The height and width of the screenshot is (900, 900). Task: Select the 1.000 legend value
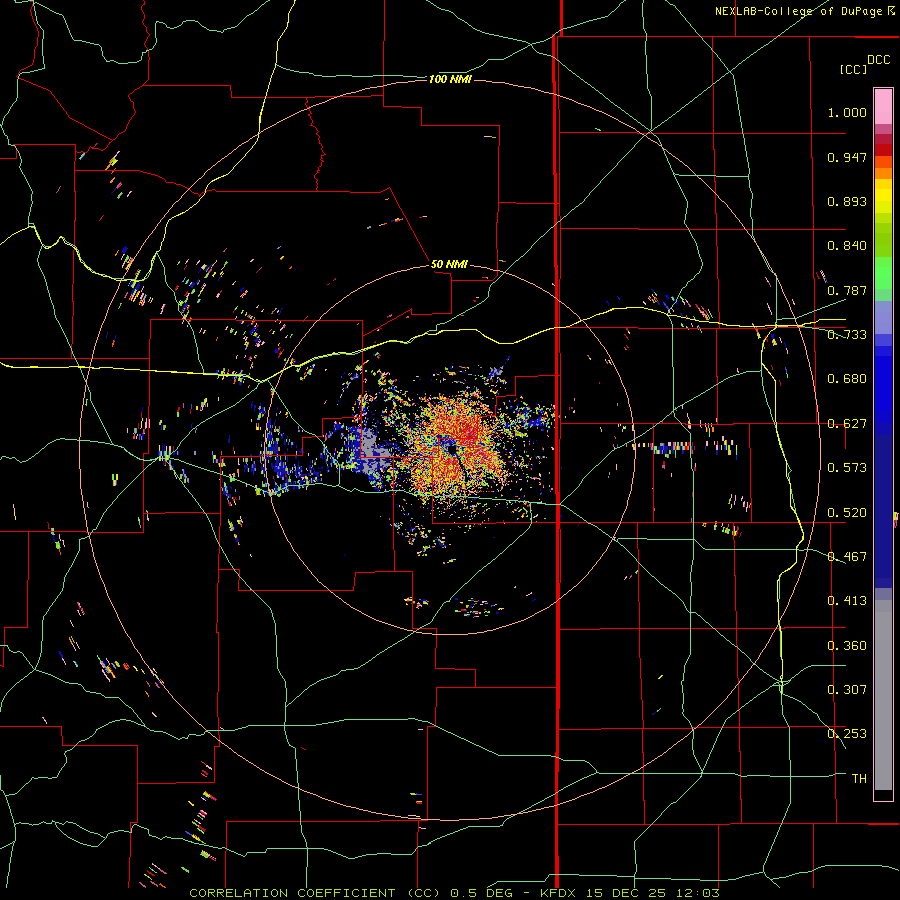pos(847,112)
